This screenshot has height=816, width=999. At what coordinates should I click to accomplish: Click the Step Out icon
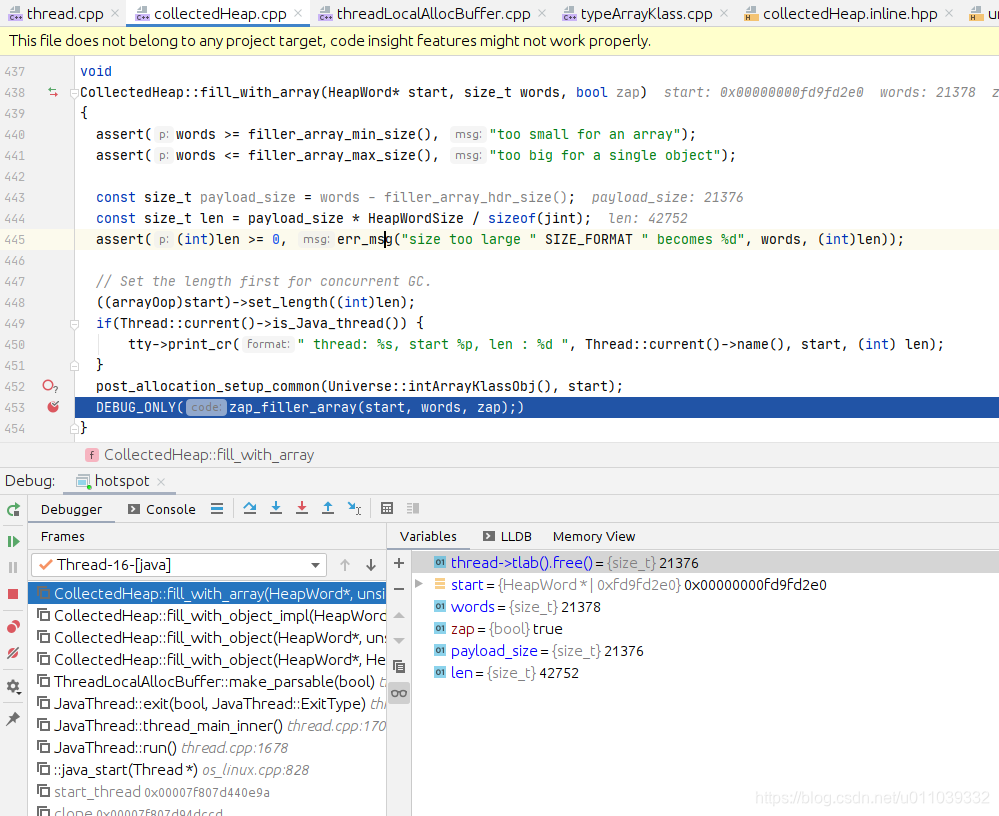(x=327, y=508)
